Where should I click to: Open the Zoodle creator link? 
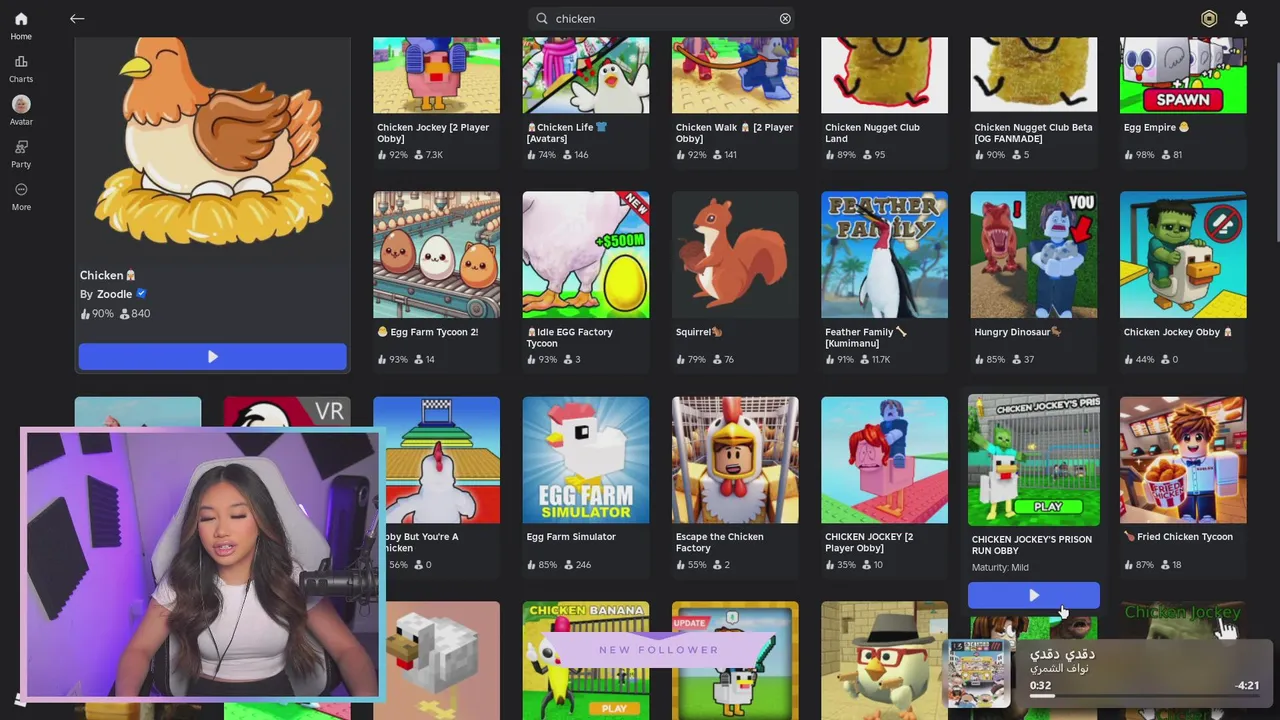pyautogui.click(x=114, y=294)
